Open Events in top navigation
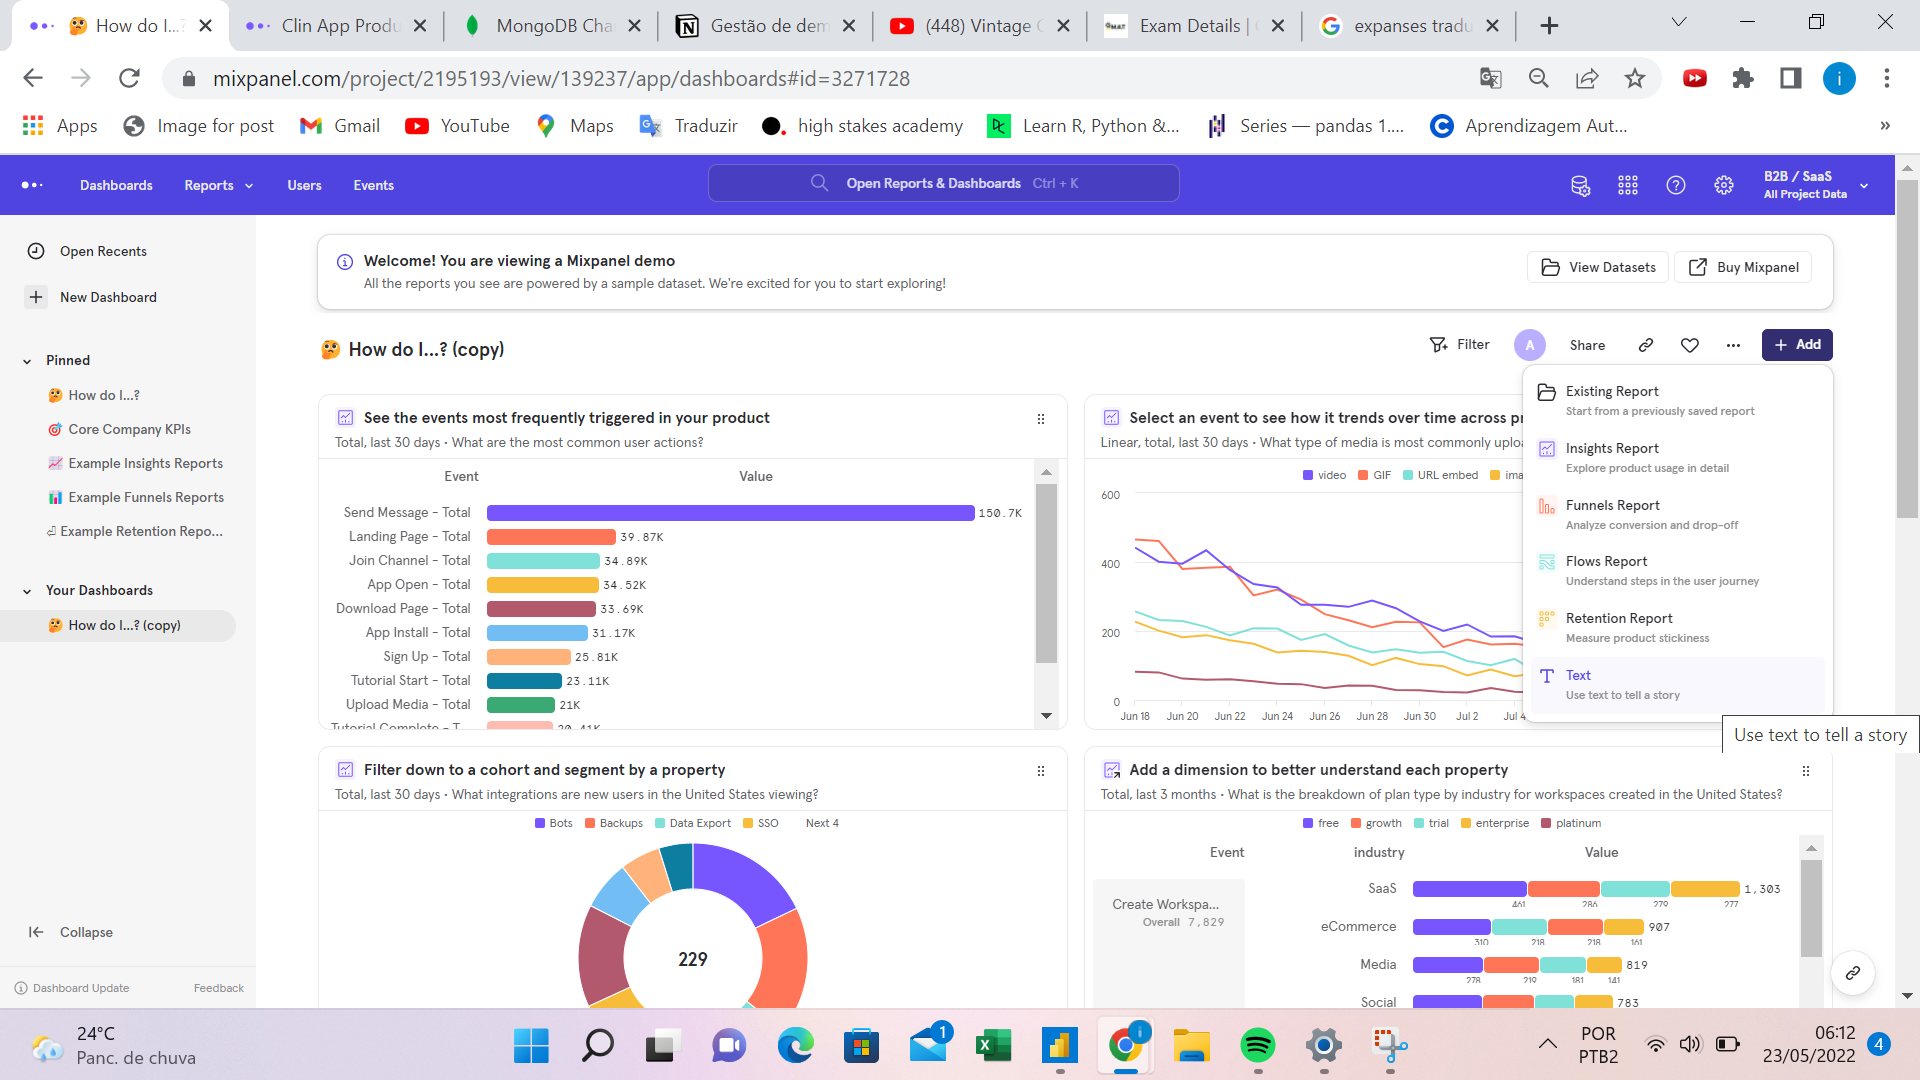Screen dimensions: 1920x1080 point(373,185)
